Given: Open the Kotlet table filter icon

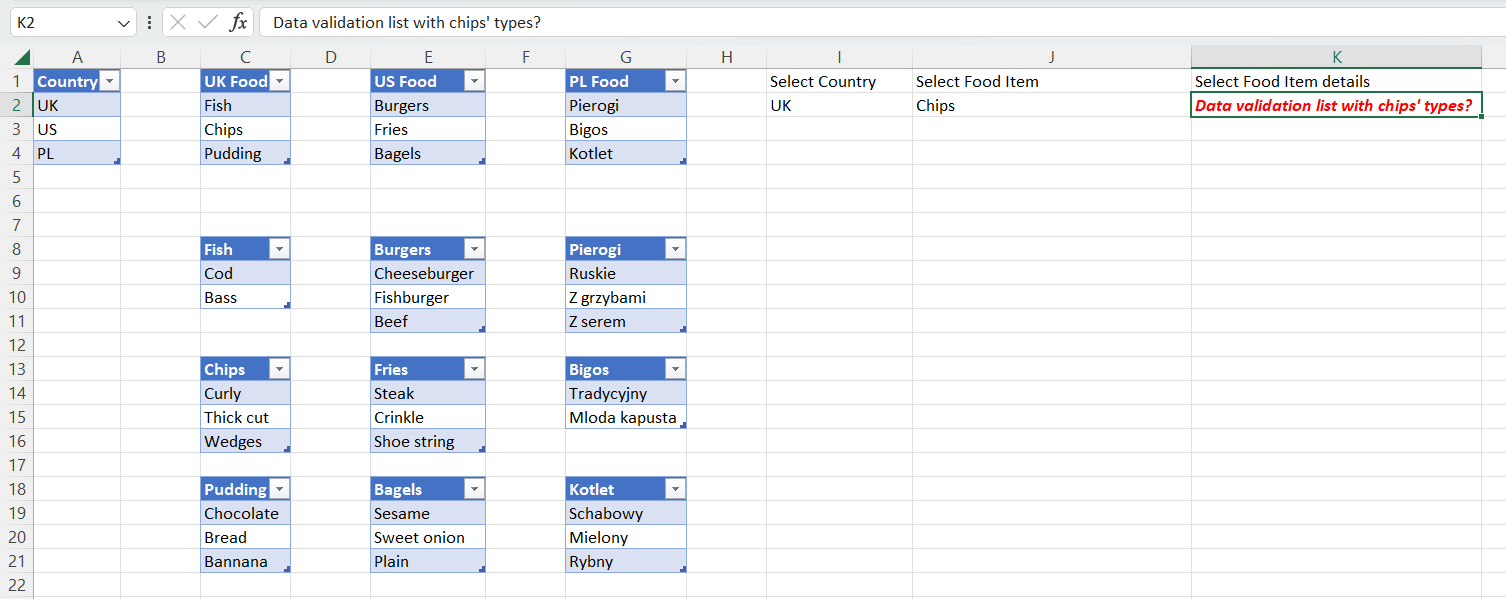Looking at the screenshot, I should point(675,488).
